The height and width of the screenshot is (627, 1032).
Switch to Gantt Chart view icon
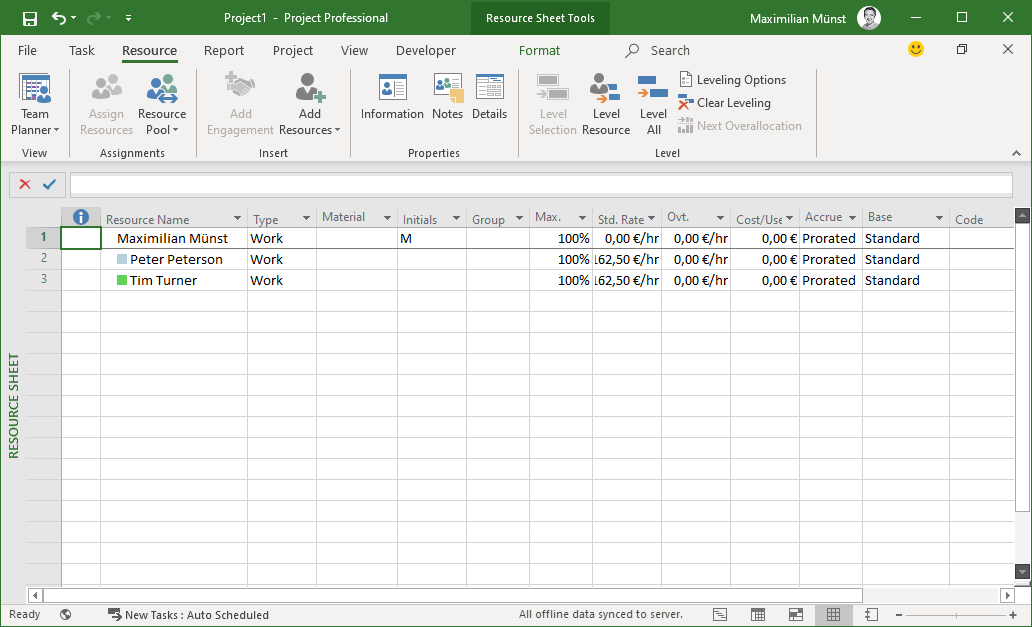tap(720, 614)
